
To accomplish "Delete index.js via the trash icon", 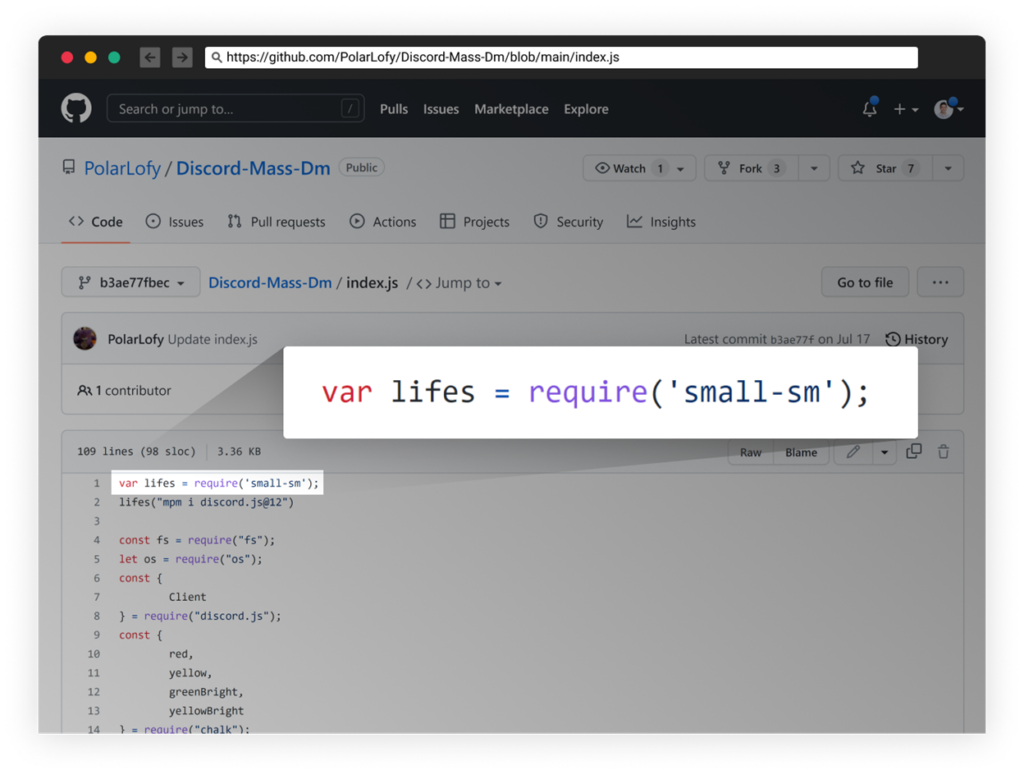I will click(943, 451).
